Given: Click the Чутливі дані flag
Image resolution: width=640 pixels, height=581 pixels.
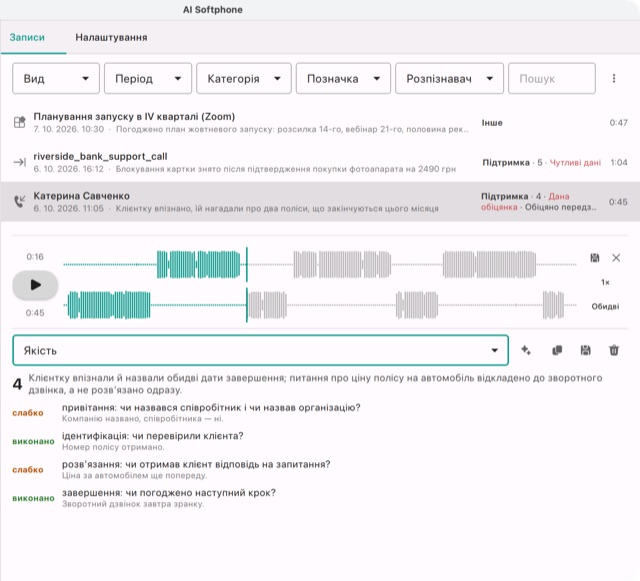Looking at the screenshot, I should point(575,163).
